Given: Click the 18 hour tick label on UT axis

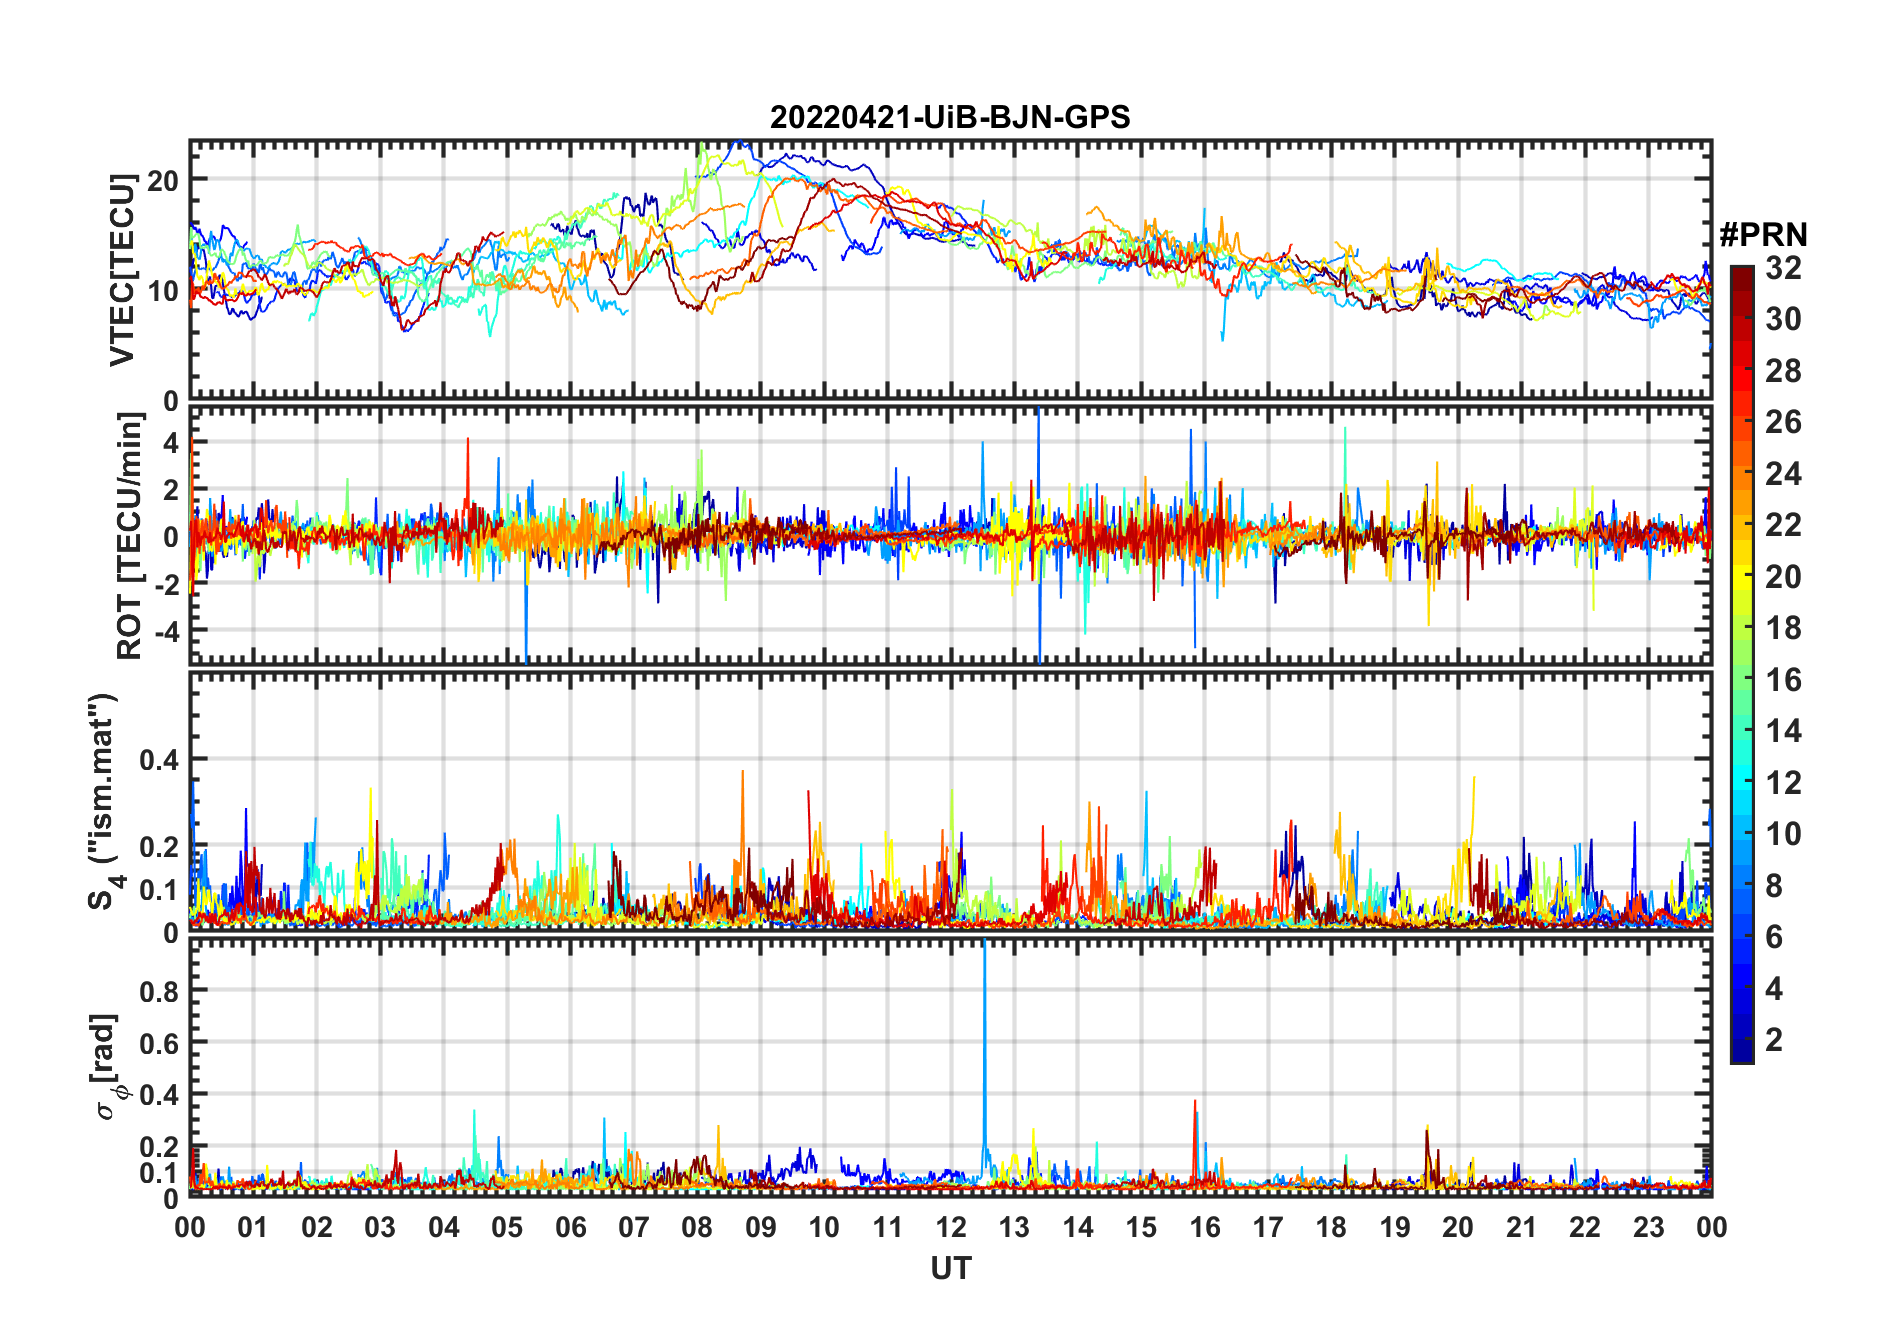Looking at the screenshot, I should pos(1331,1227).
